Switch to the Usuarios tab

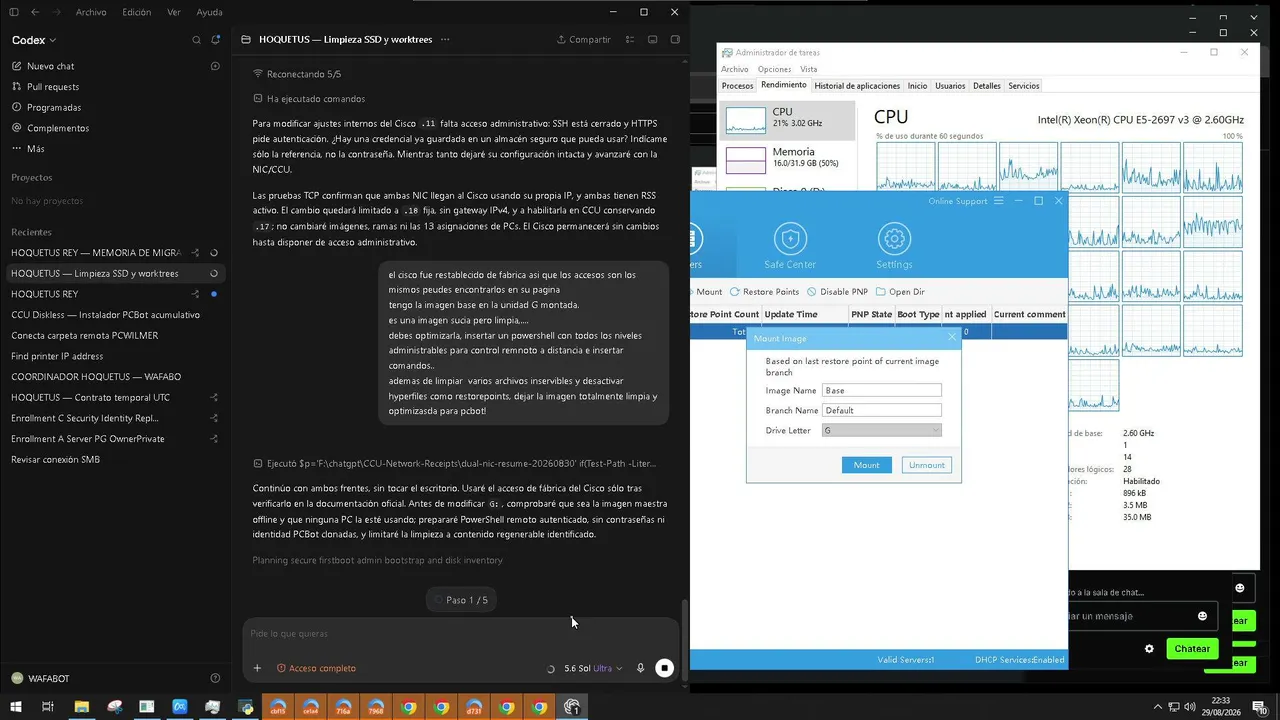click(x=950, y=86)
